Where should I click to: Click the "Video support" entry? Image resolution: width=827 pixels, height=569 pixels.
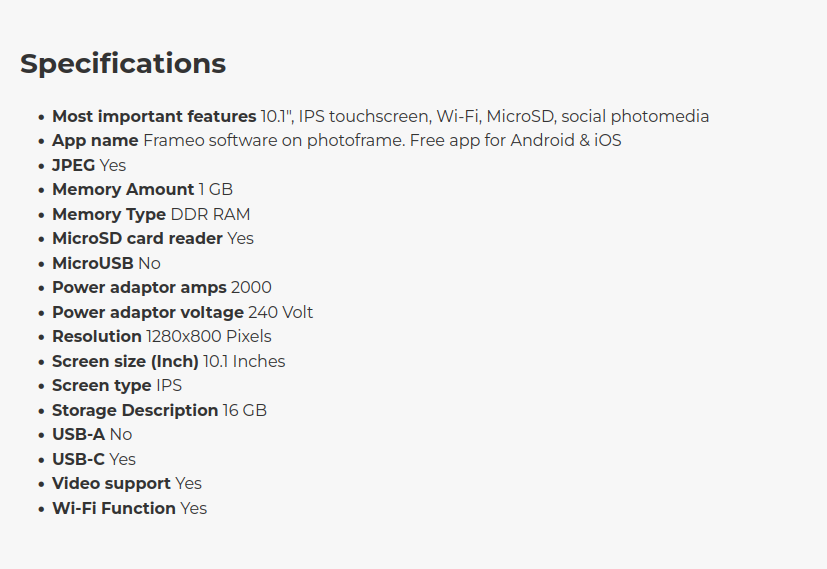[126, 484]
